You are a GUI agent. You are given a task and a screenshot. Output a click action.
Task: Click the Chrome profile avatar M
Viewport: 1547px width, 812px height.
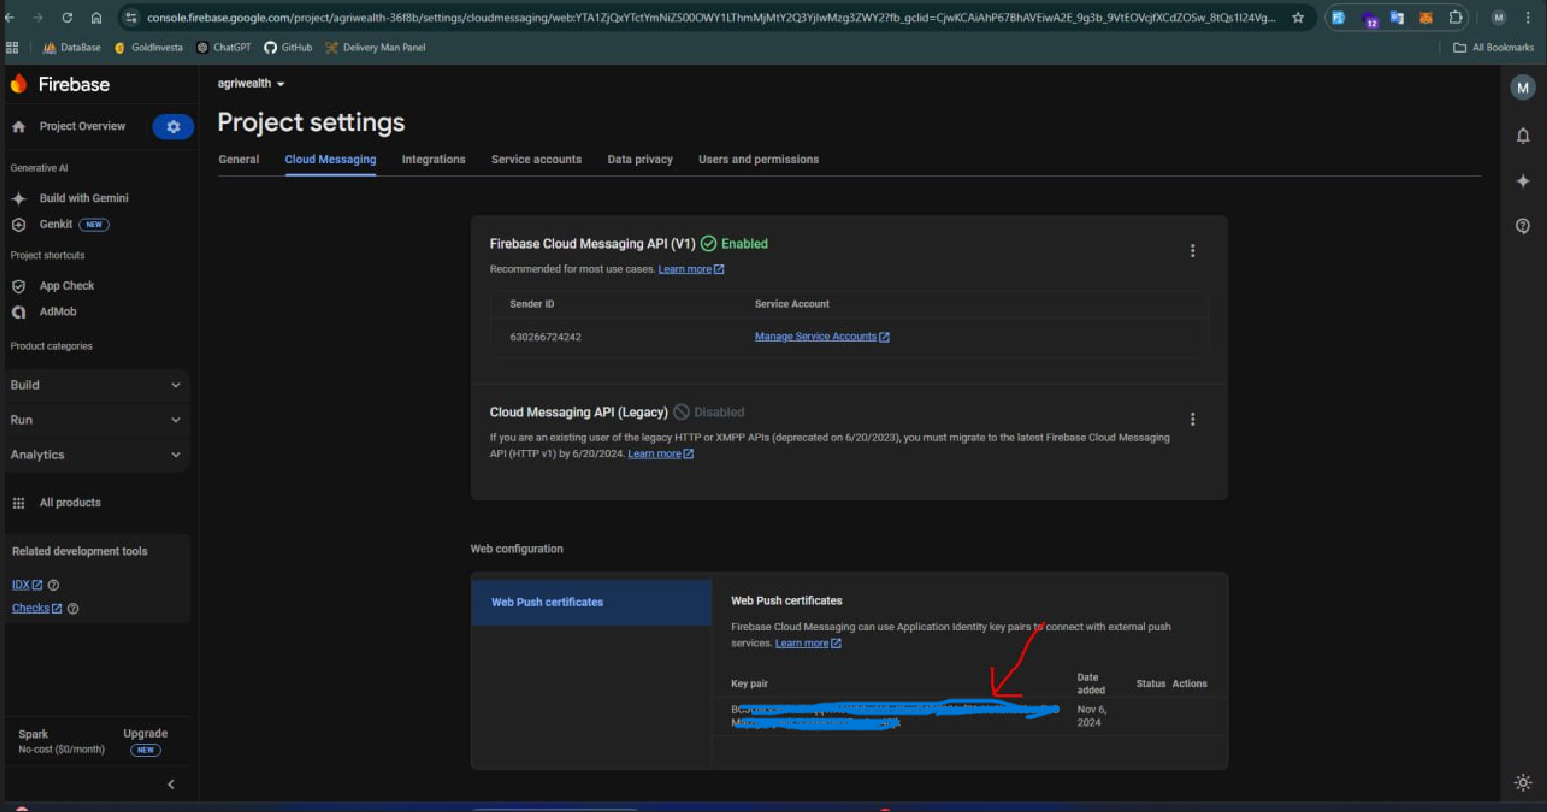[1498, 18]
